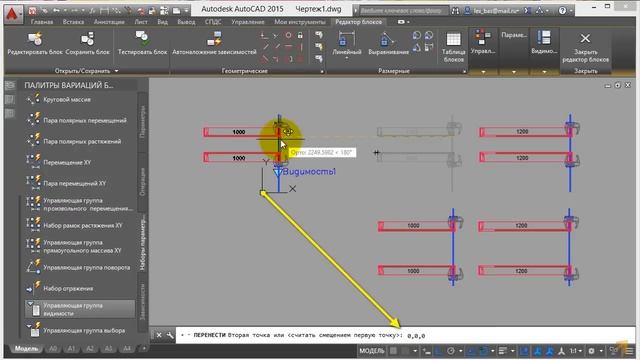Open the Управление ribbon tab

point(248,22)
